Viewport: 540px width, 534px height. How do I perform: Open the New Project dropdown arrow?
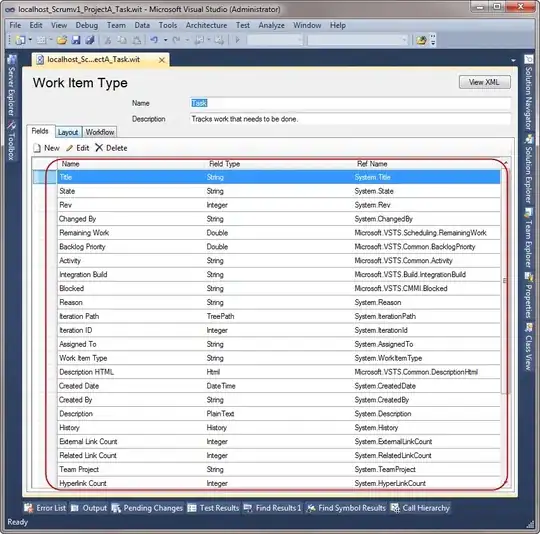coord(30,40)
